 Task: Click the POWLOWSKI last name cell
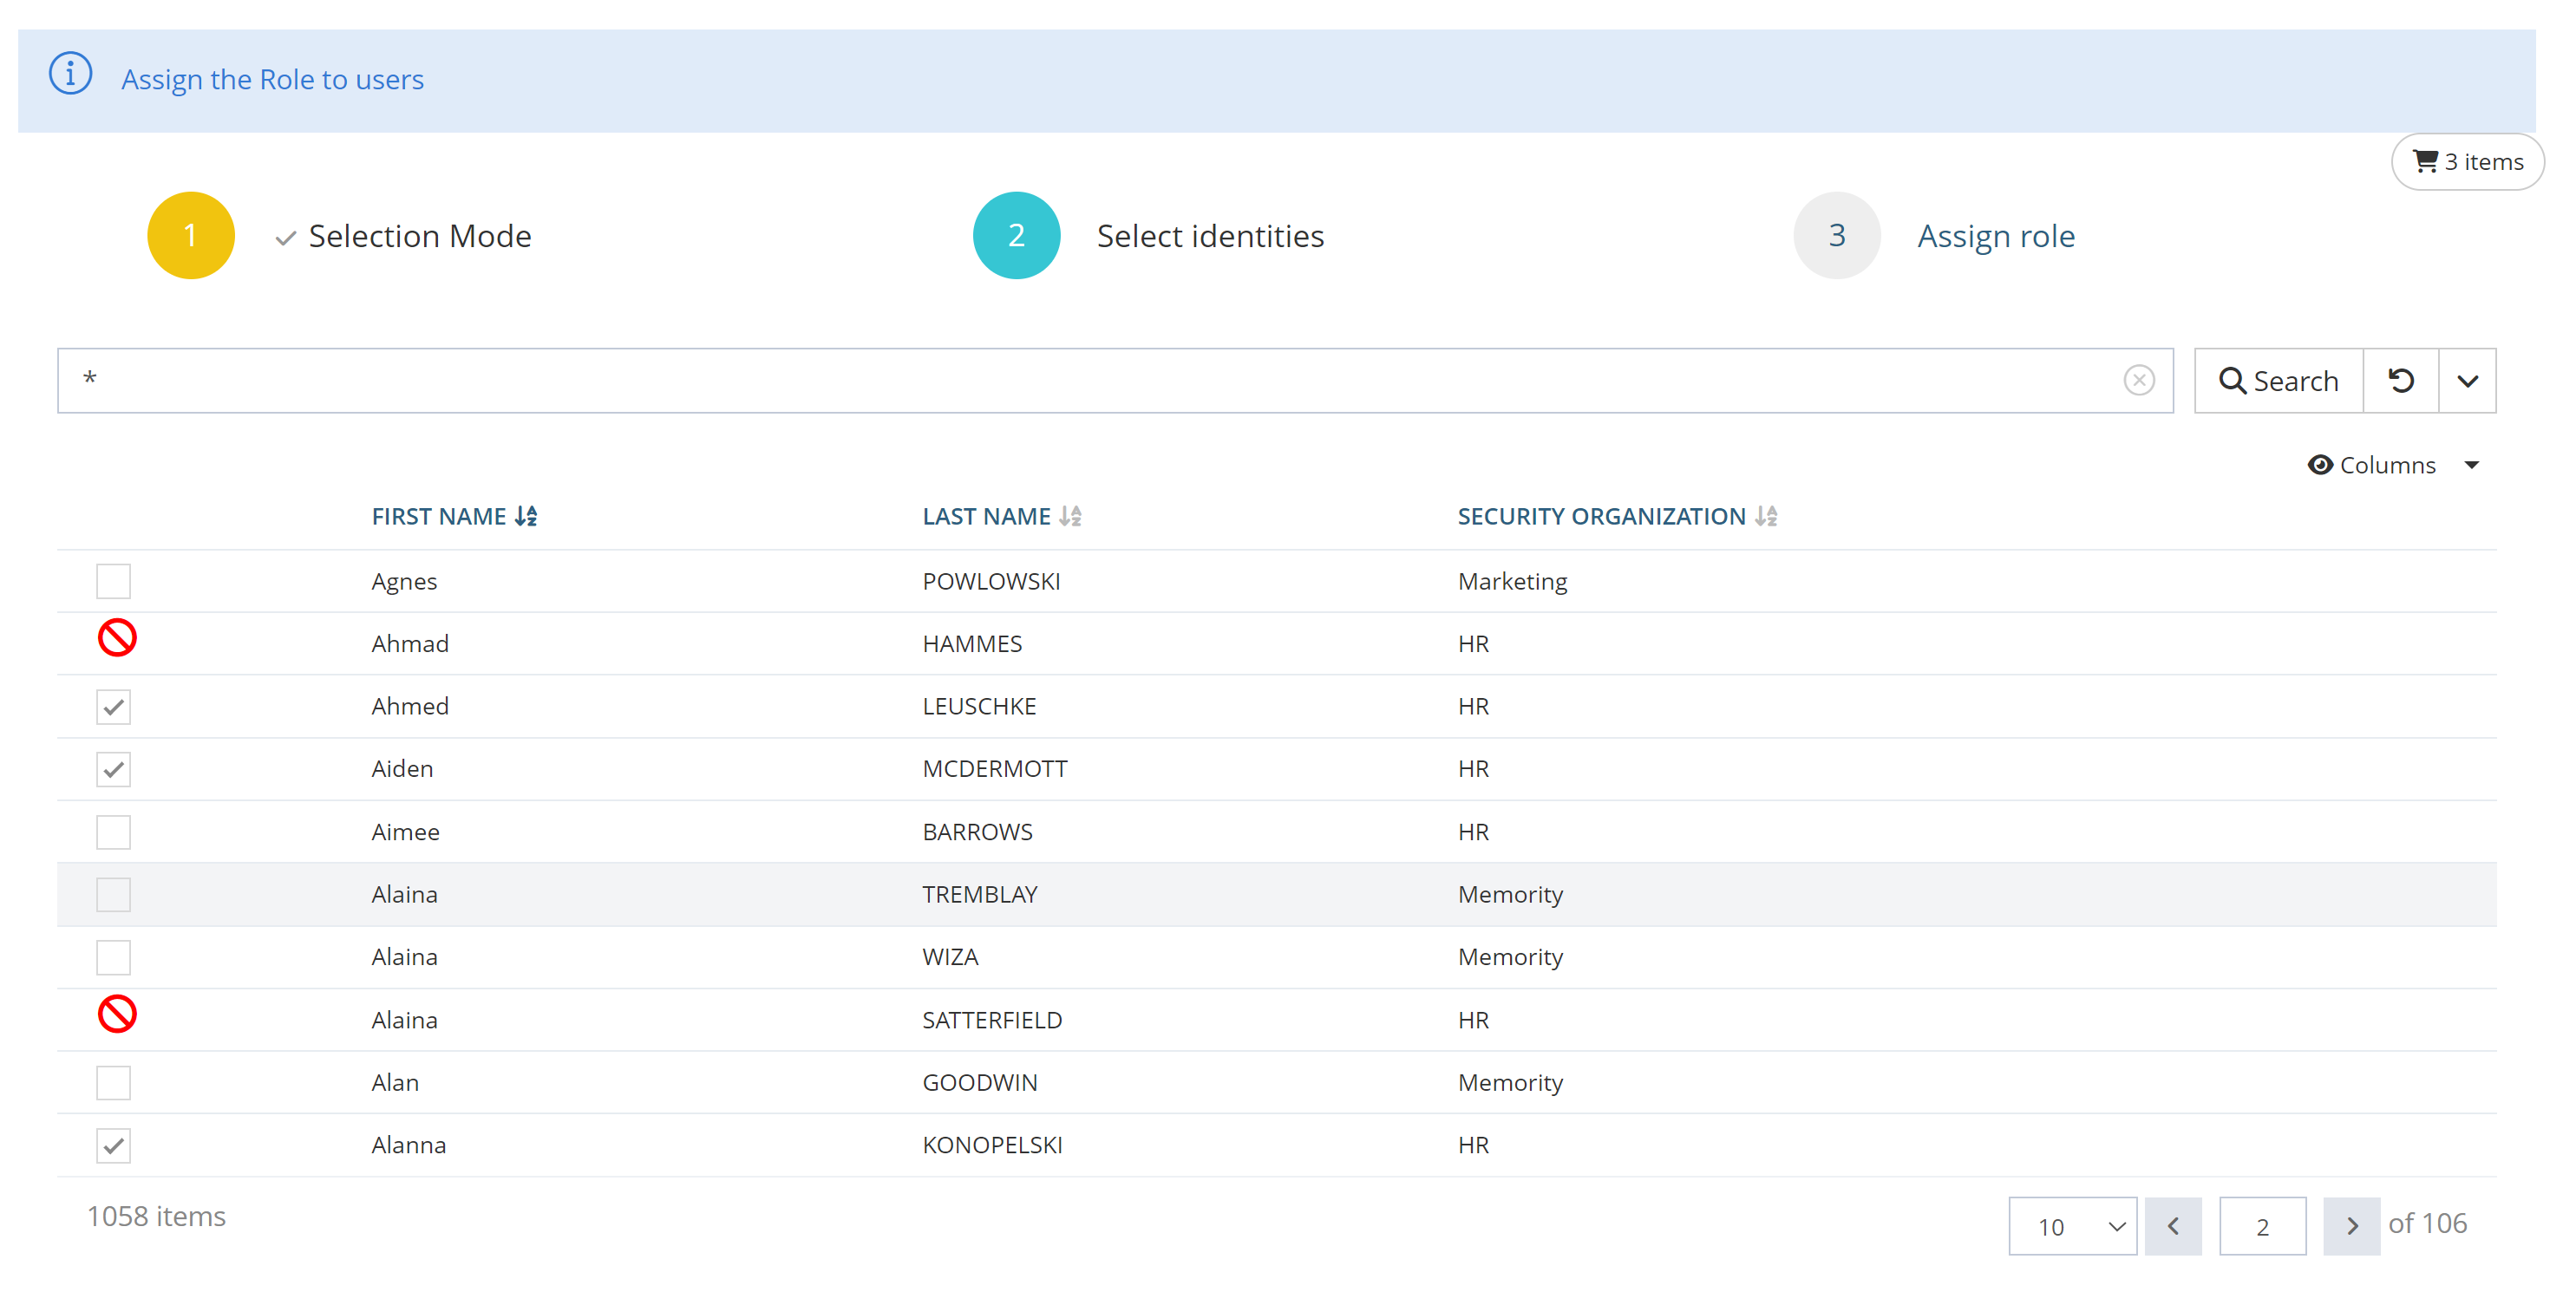pyautogui.click(x=991, y=581)
